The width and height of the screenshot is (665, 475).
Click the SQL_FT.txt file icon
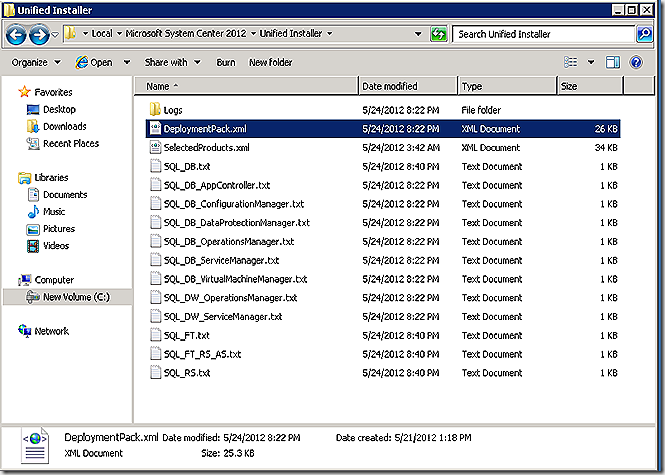coord(156,335)
